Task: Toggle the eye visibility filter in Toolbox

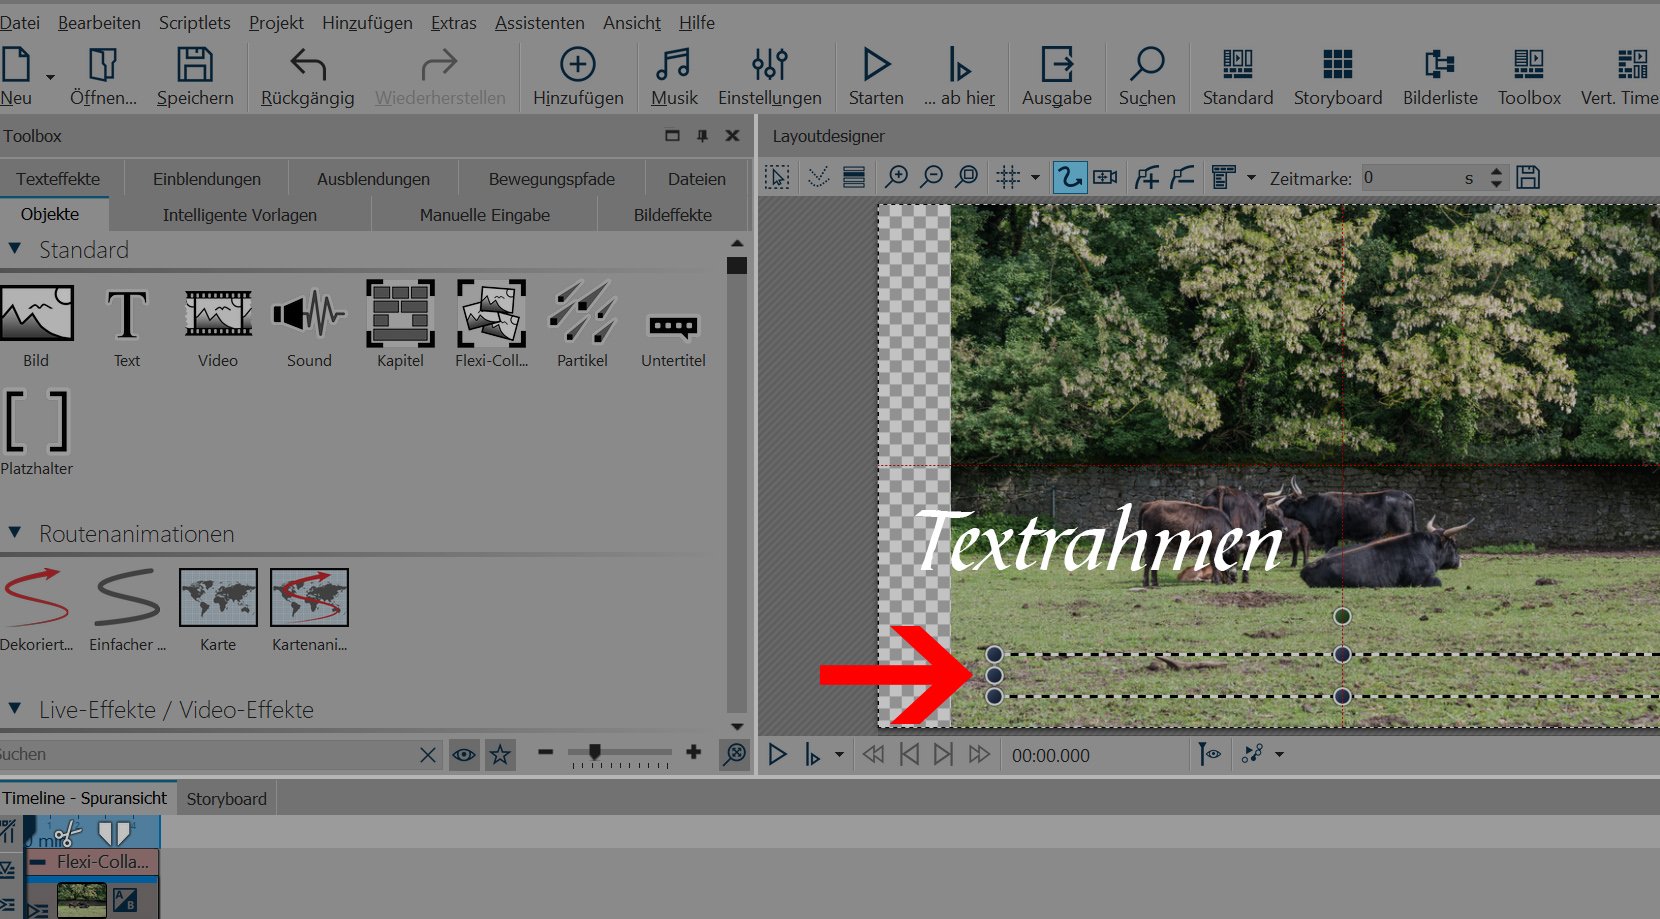Action: tap(464, 755)
